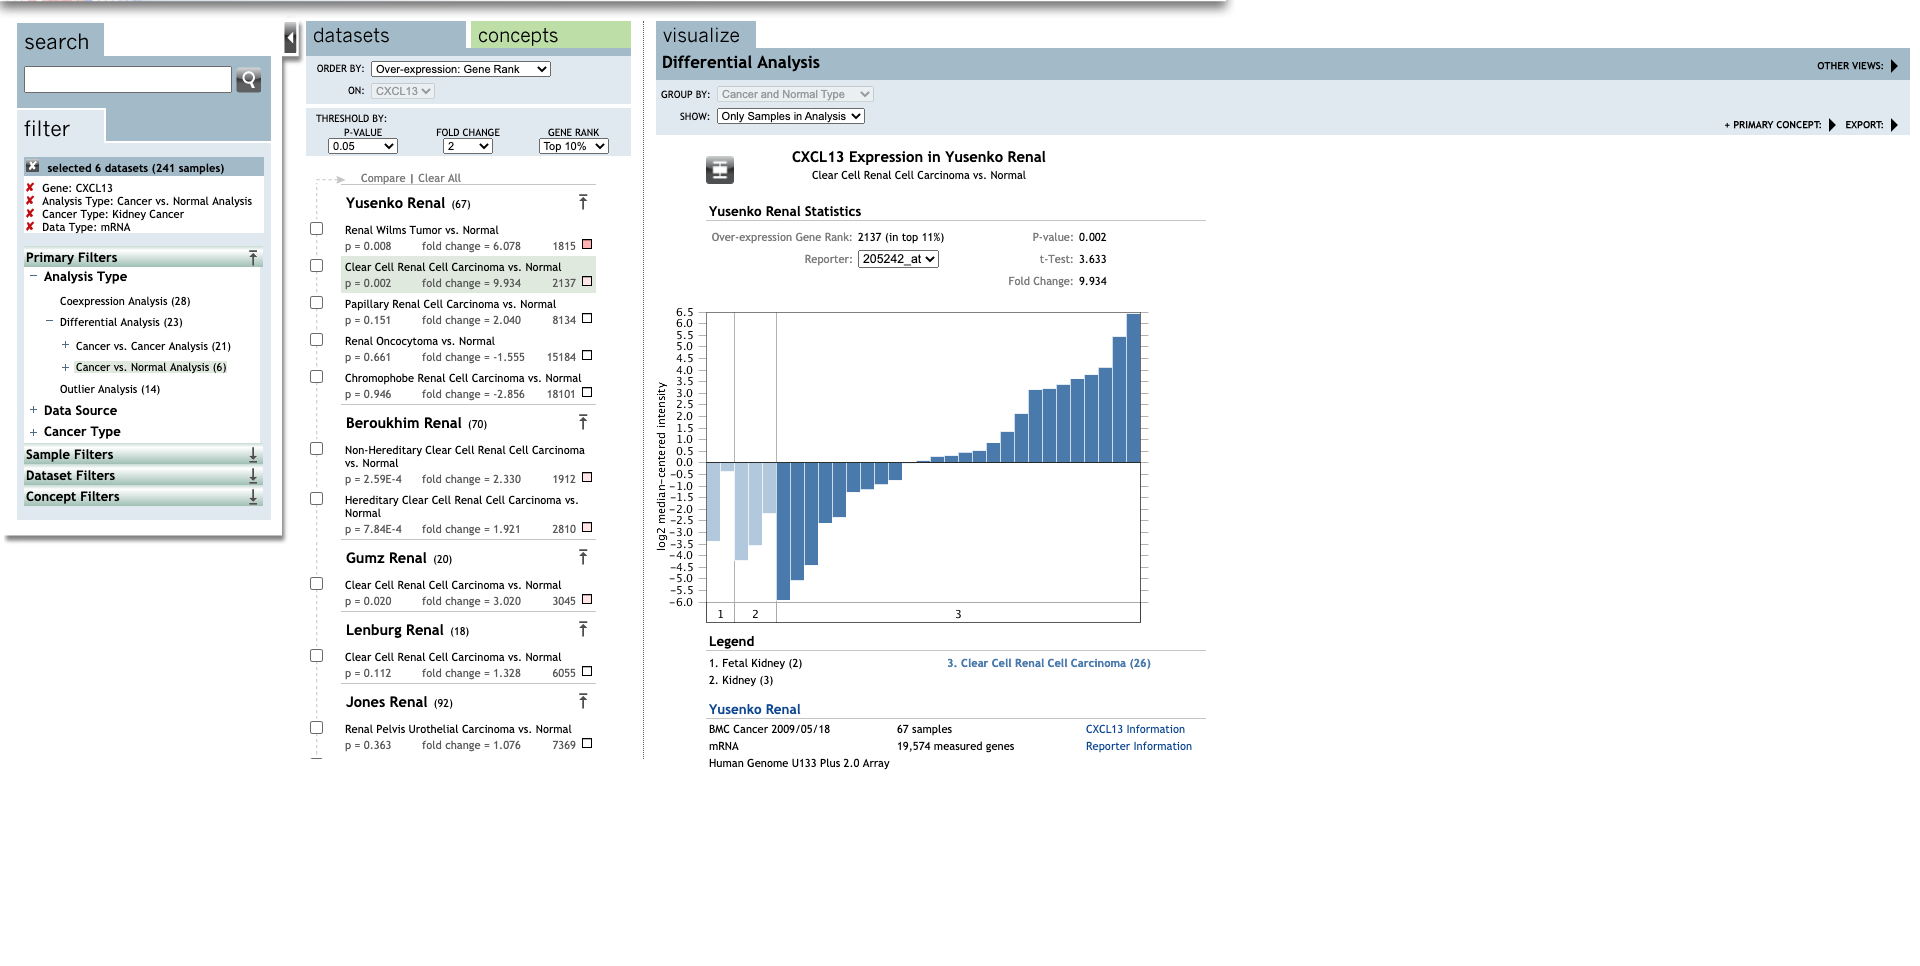Check Hereditary Clear Cell Renal Cell Carcinoma
Image resolution: width=1920 pixels, height=966 pixels.
click(317, 499)
